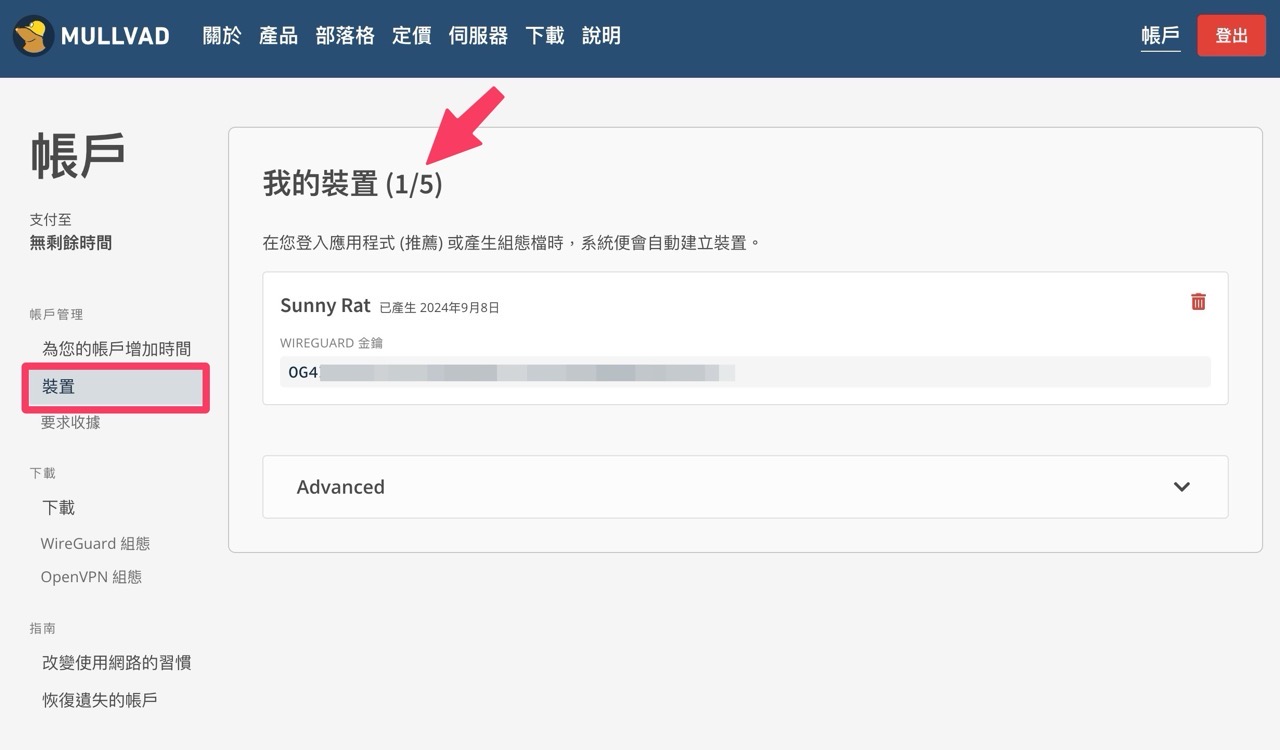
Task: Open the 關於 menu item
Action: [x=222, y=36]
